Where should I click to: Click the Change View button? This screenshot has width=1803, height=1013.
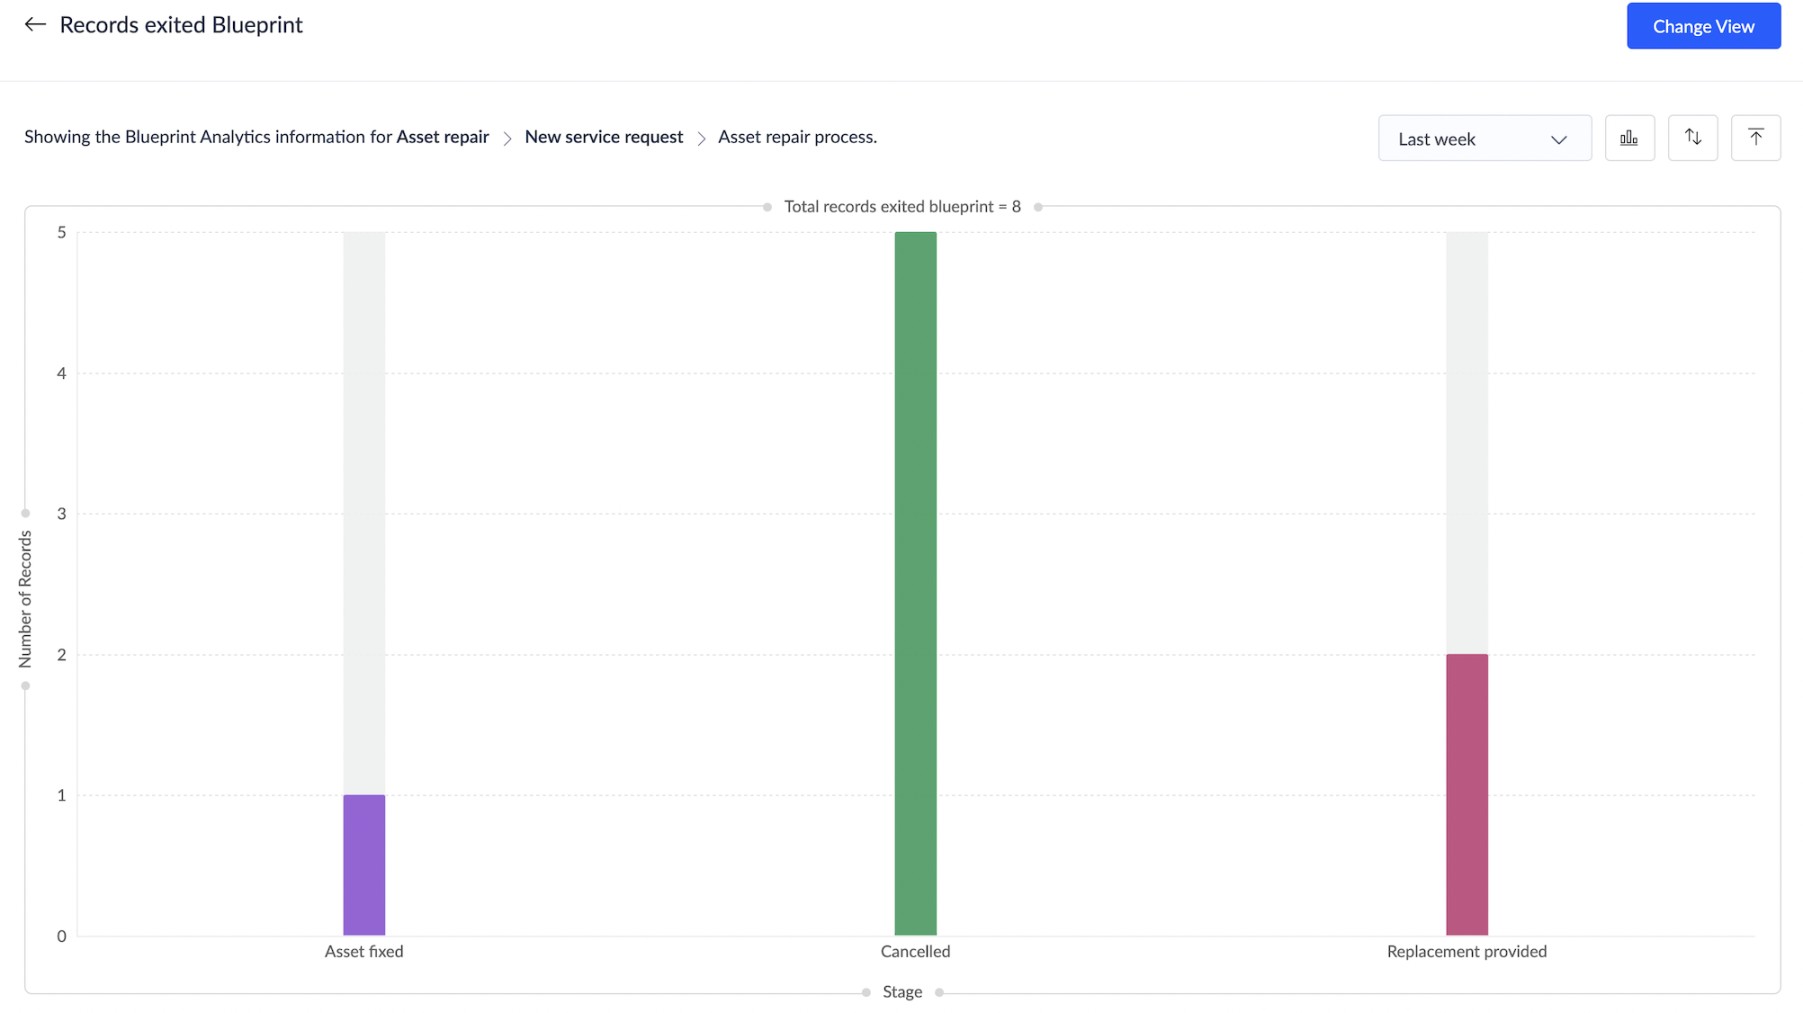click(1703, 26)
